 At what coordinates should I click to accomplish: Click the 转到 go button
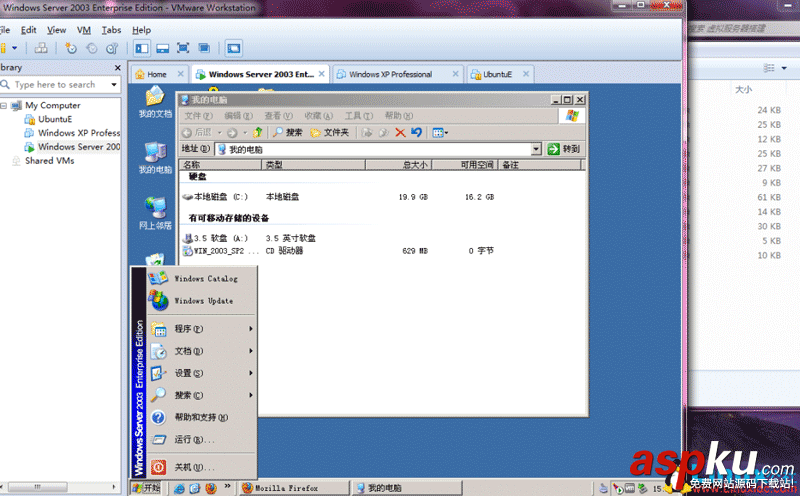click(564, 149)
